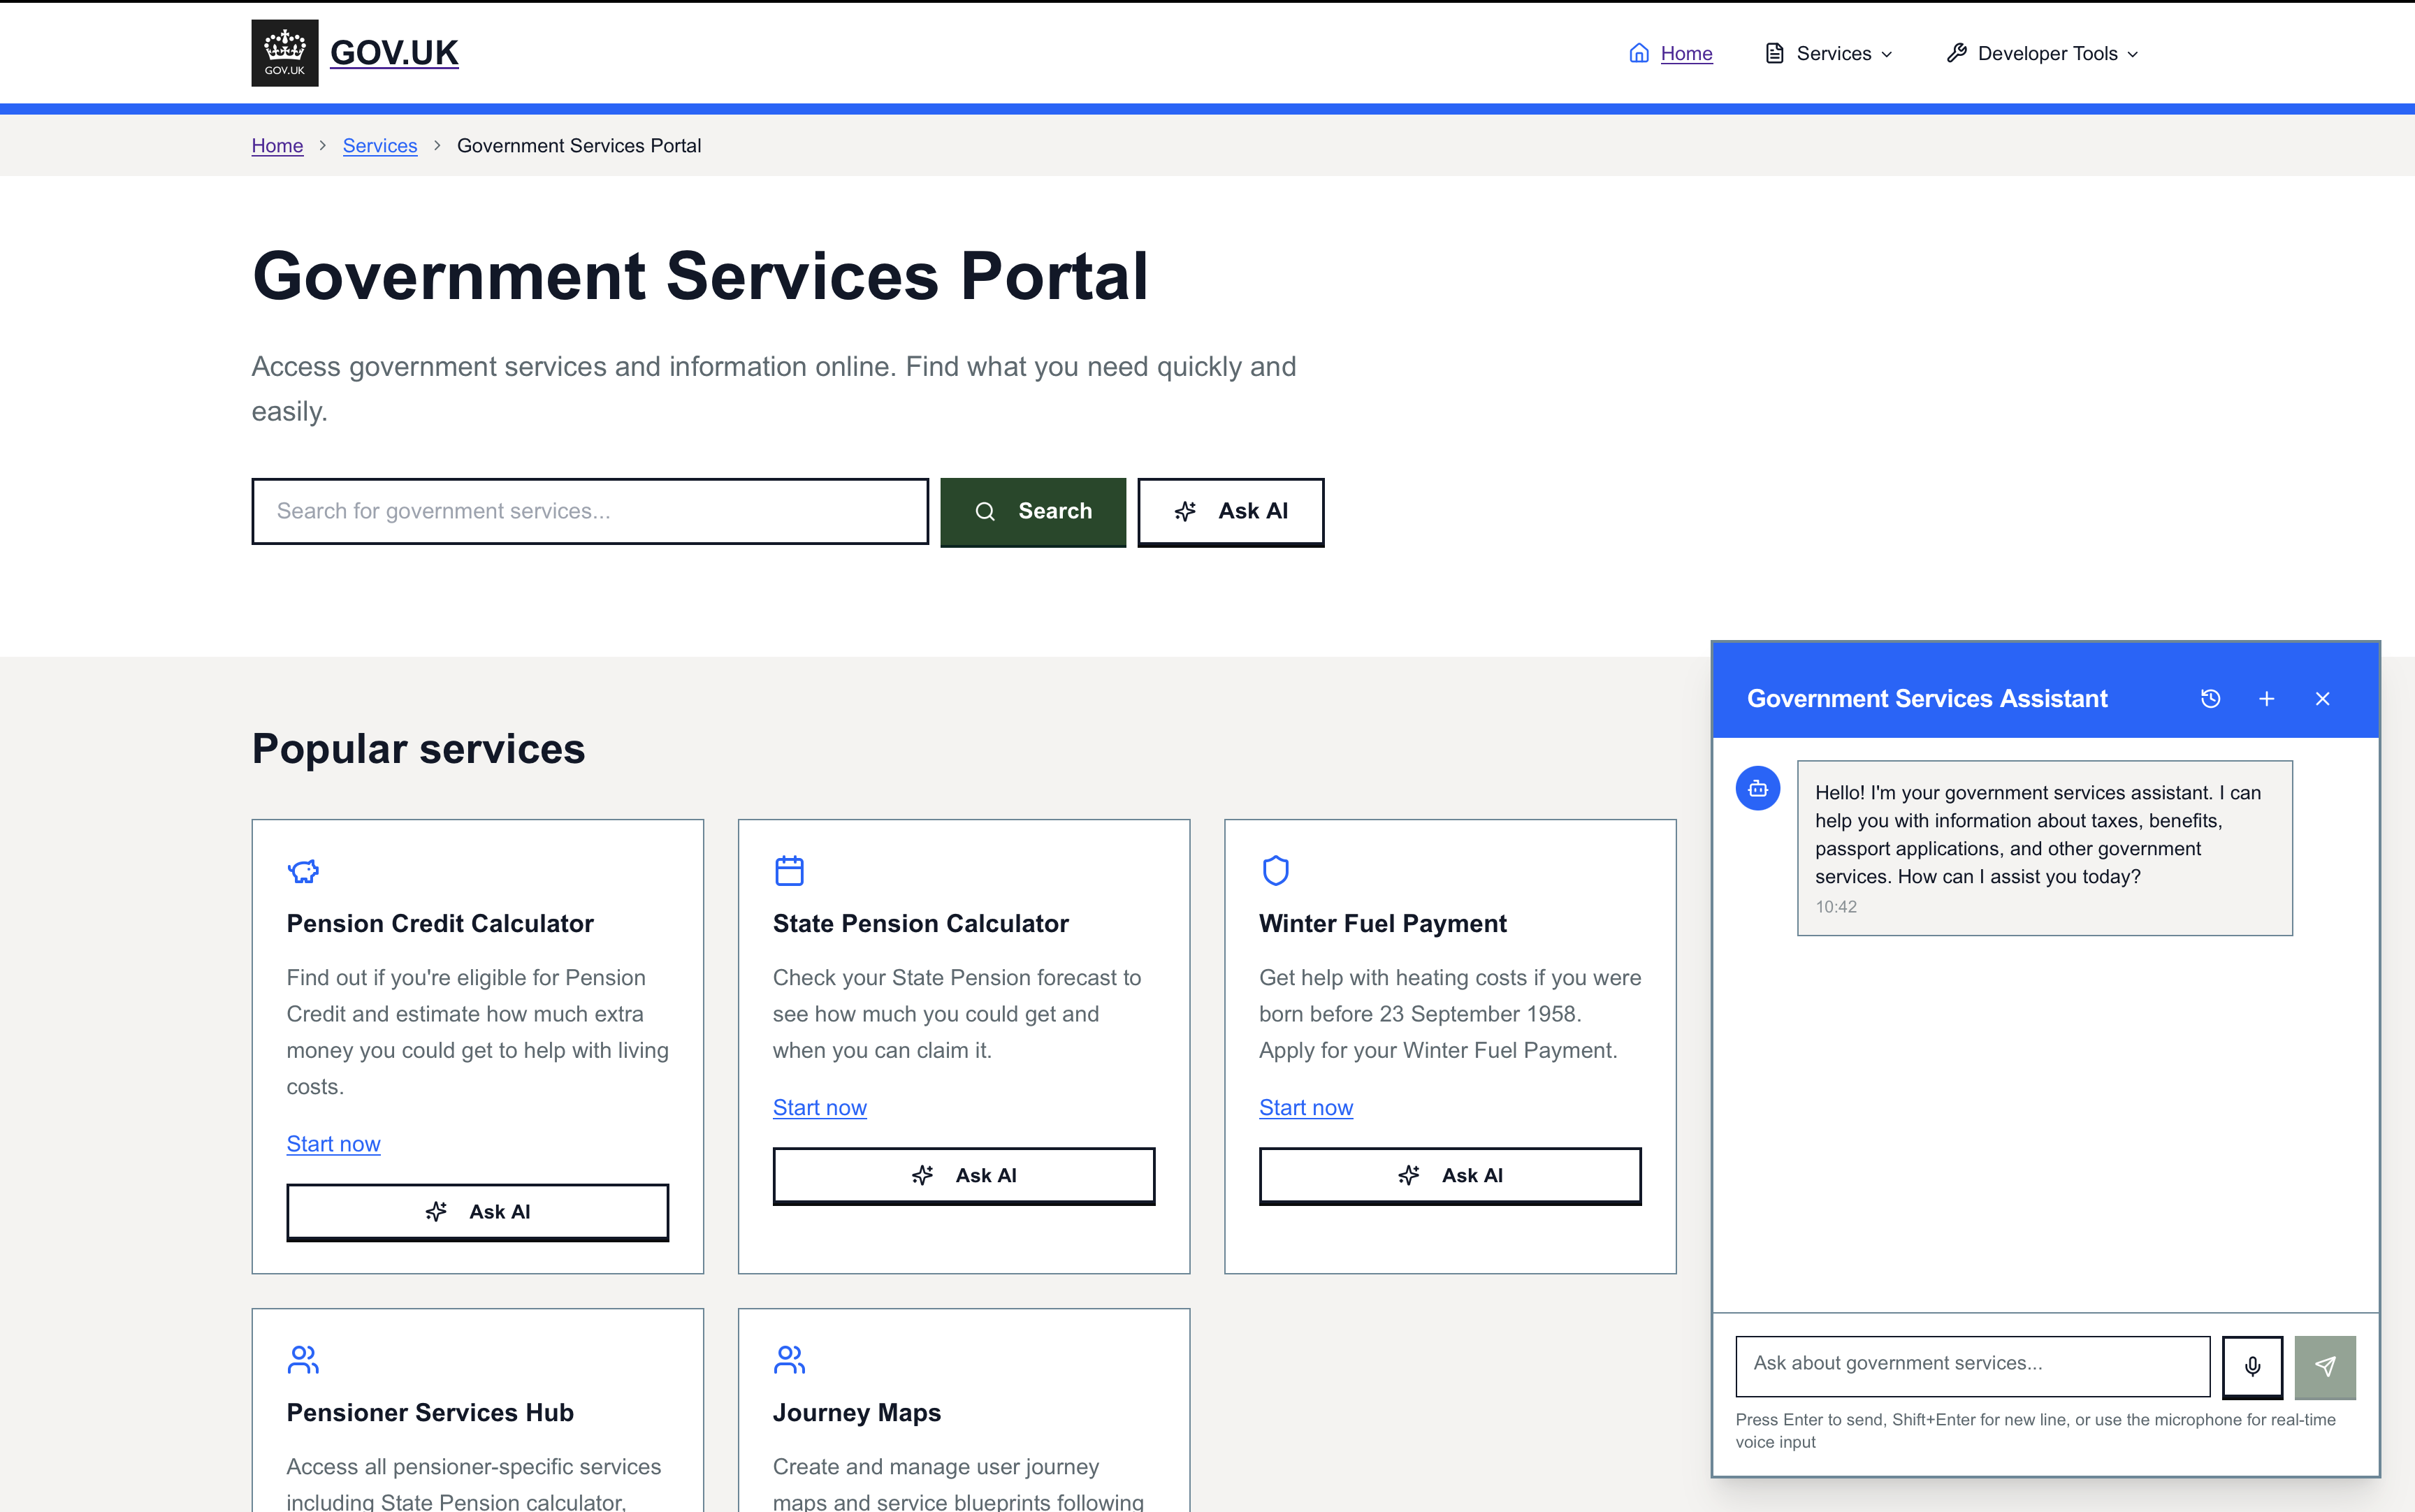Click the shield icon on Winter Fuel card
This screenshot has height=1512, width=2415.
[x=1275, y=871]
